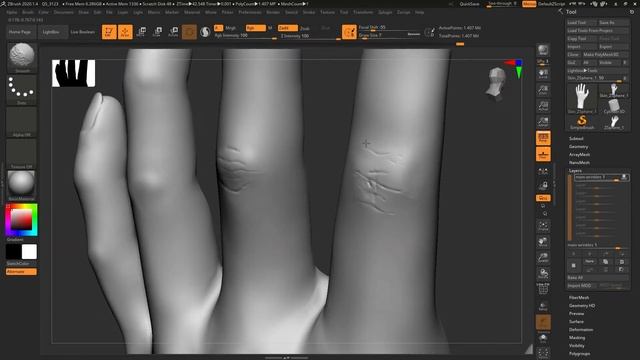Click the Move view icon in right shelf
The height and width of the screenshot is (360, 640).
(543, 242)
